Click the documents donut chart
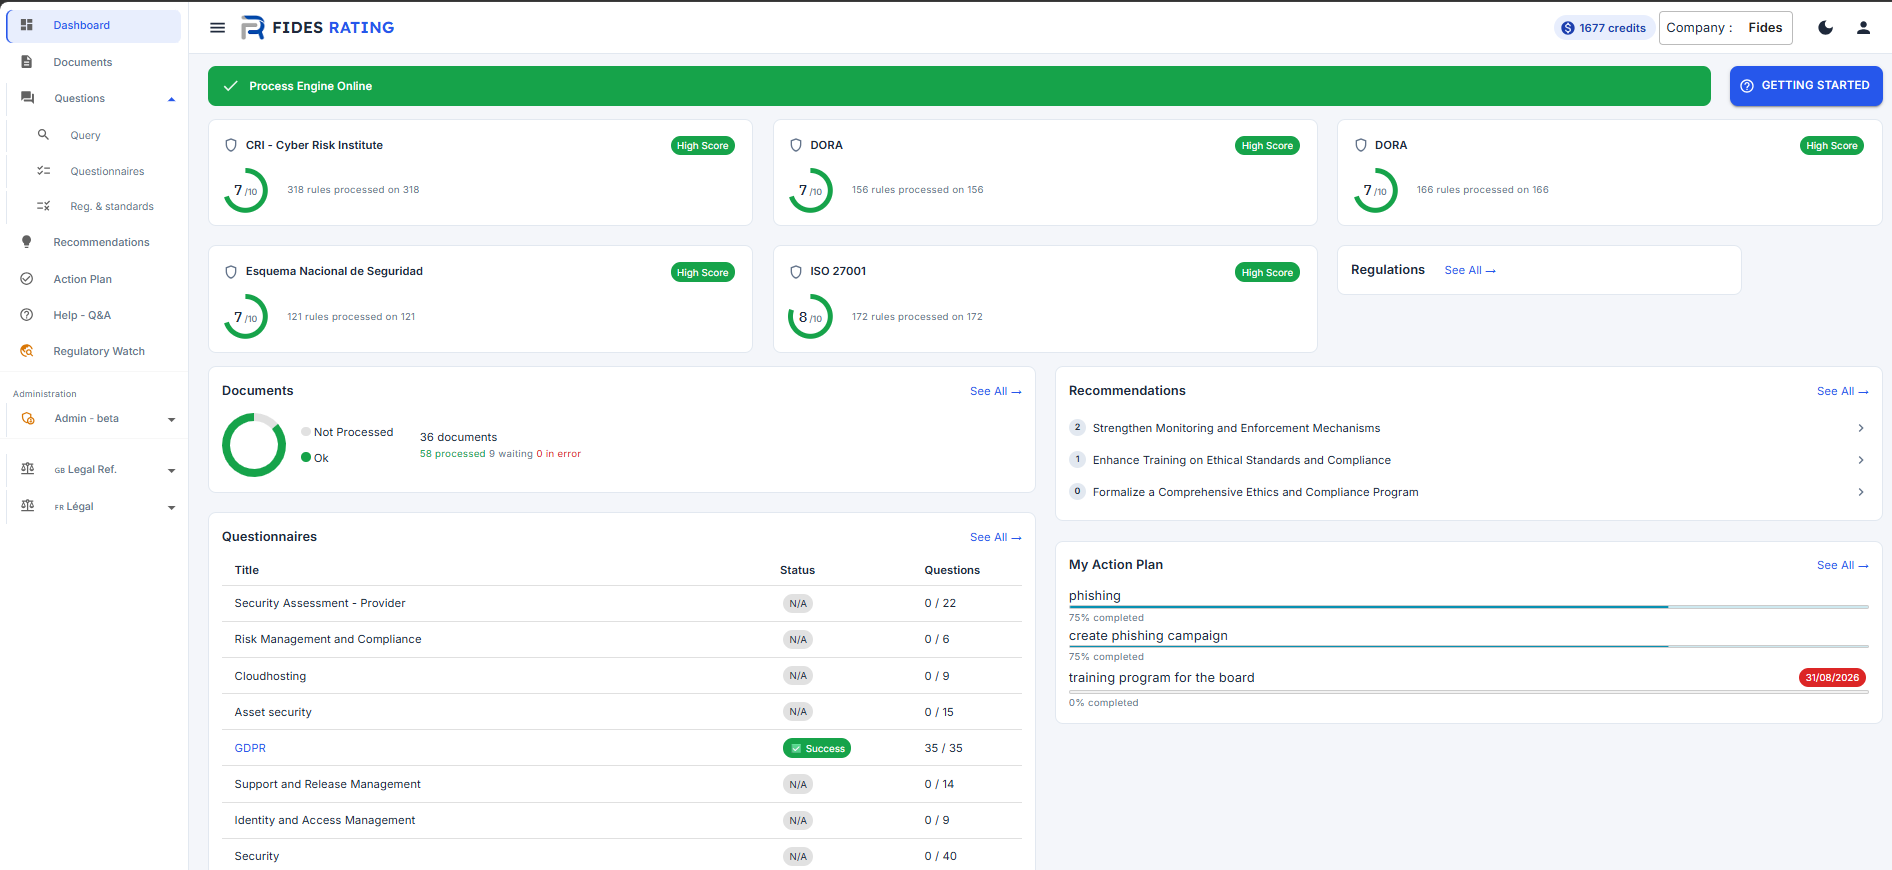The height and width of the screenshot is (870, 1892). coord(254,445)
